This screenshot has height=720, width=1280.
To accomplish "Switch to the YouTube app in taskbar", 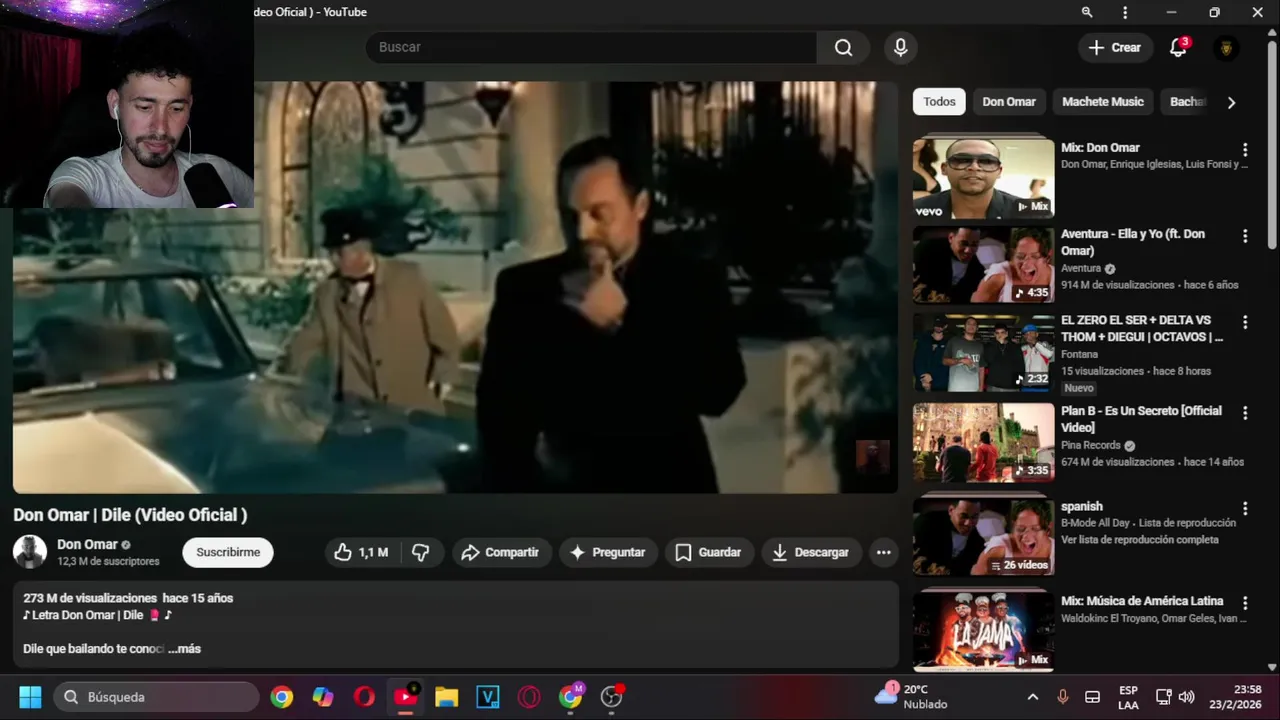I will pyautogui.click(x=405, y=697).
